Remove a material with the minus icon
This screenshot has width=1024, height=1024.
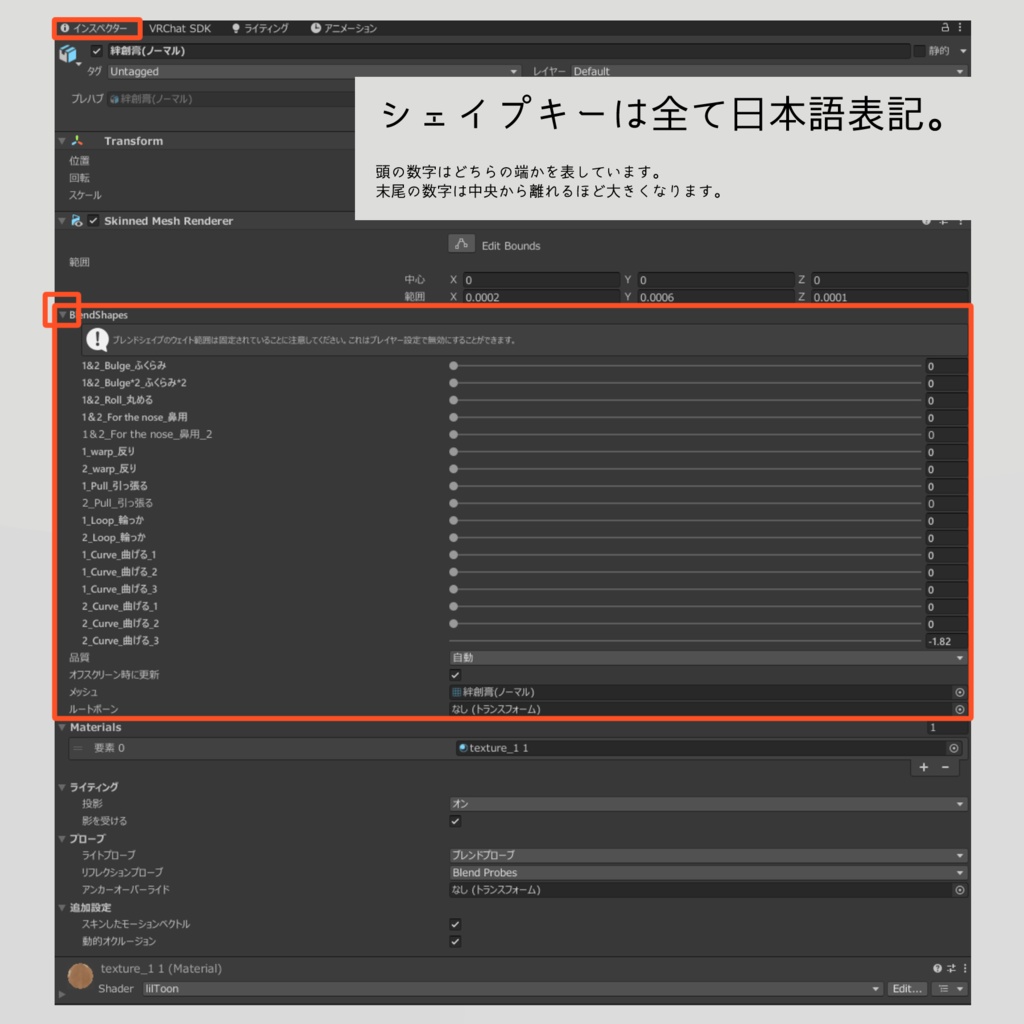[x=945, y=767]
